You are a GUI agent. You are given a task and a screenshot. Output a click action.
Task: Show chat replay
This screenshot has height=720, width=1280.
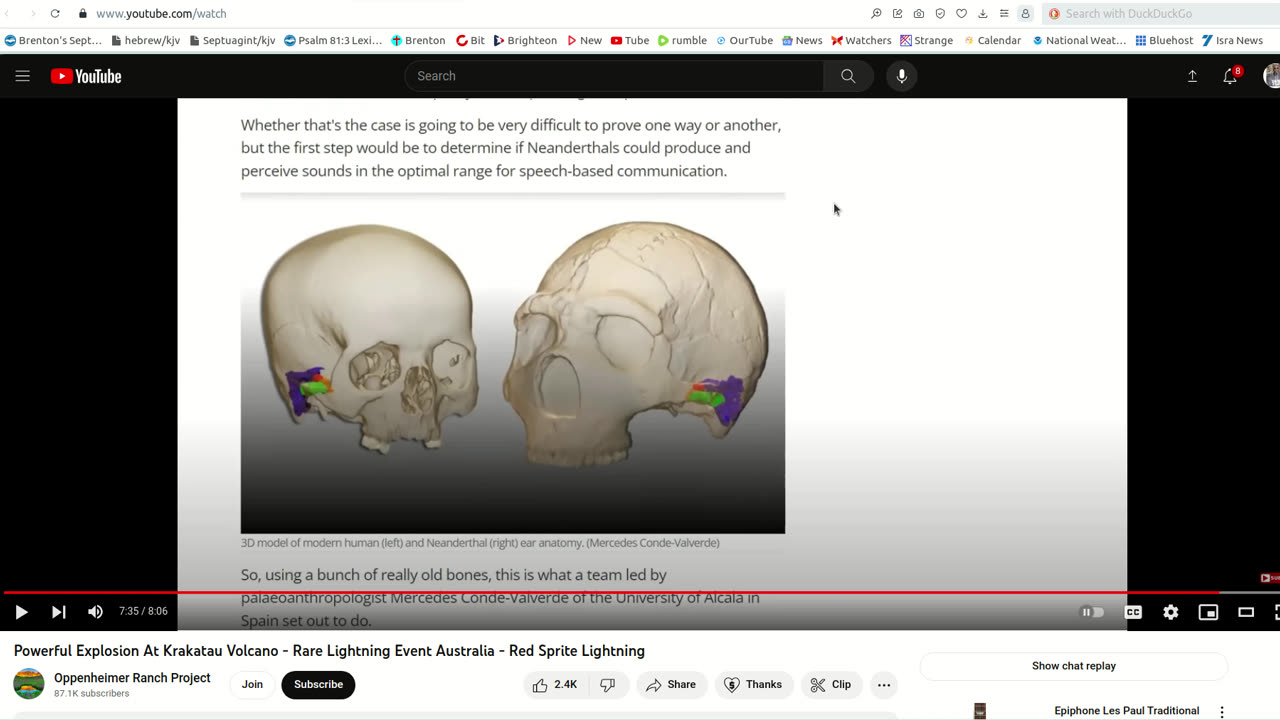(x=1073, y=666)
